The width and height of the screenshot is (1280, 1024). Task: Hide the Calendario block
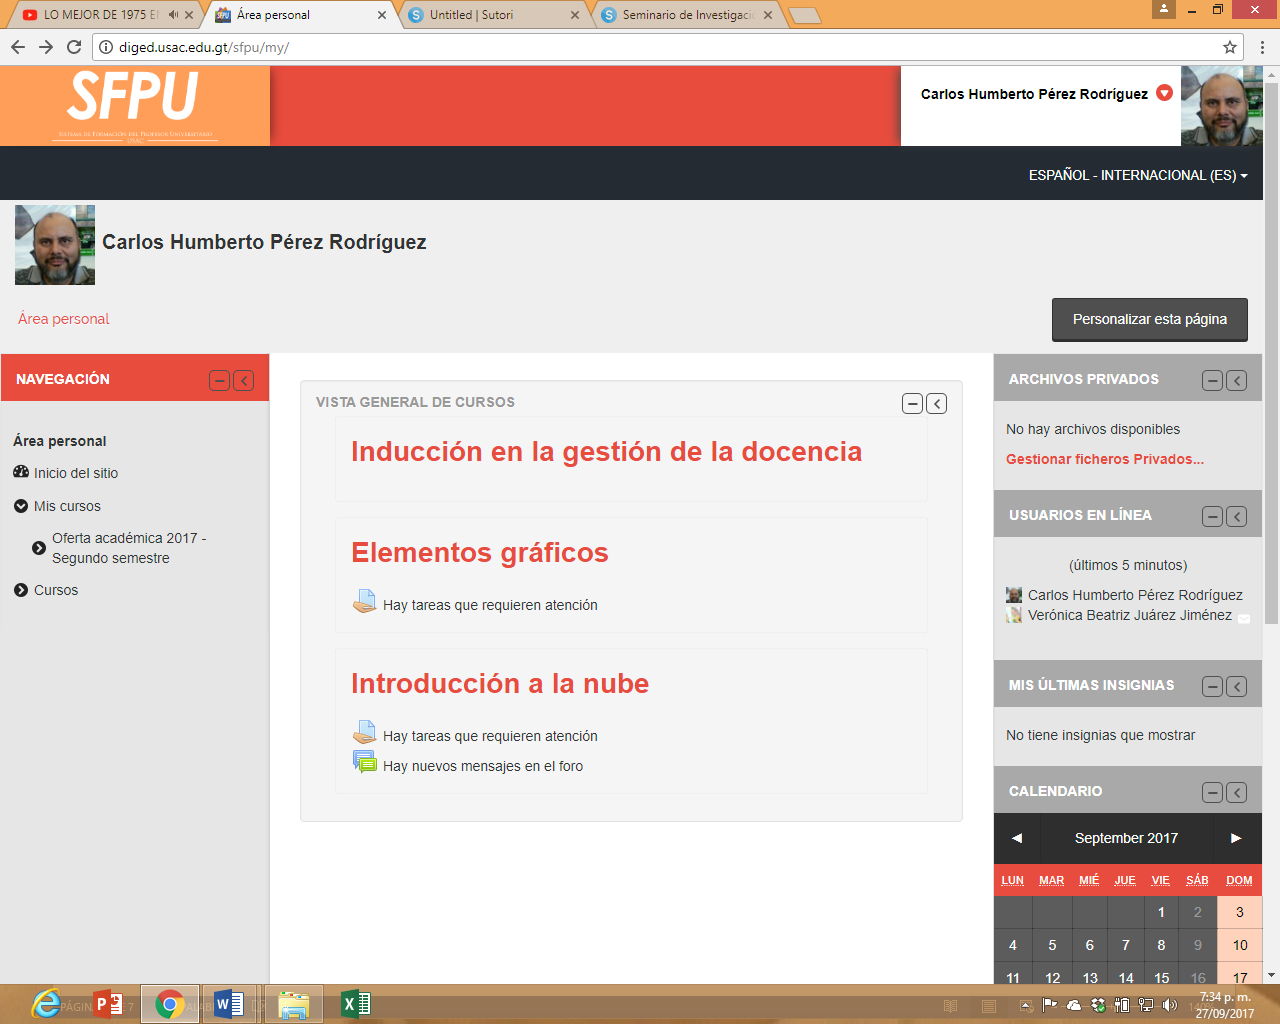(x=1213, y=792)
